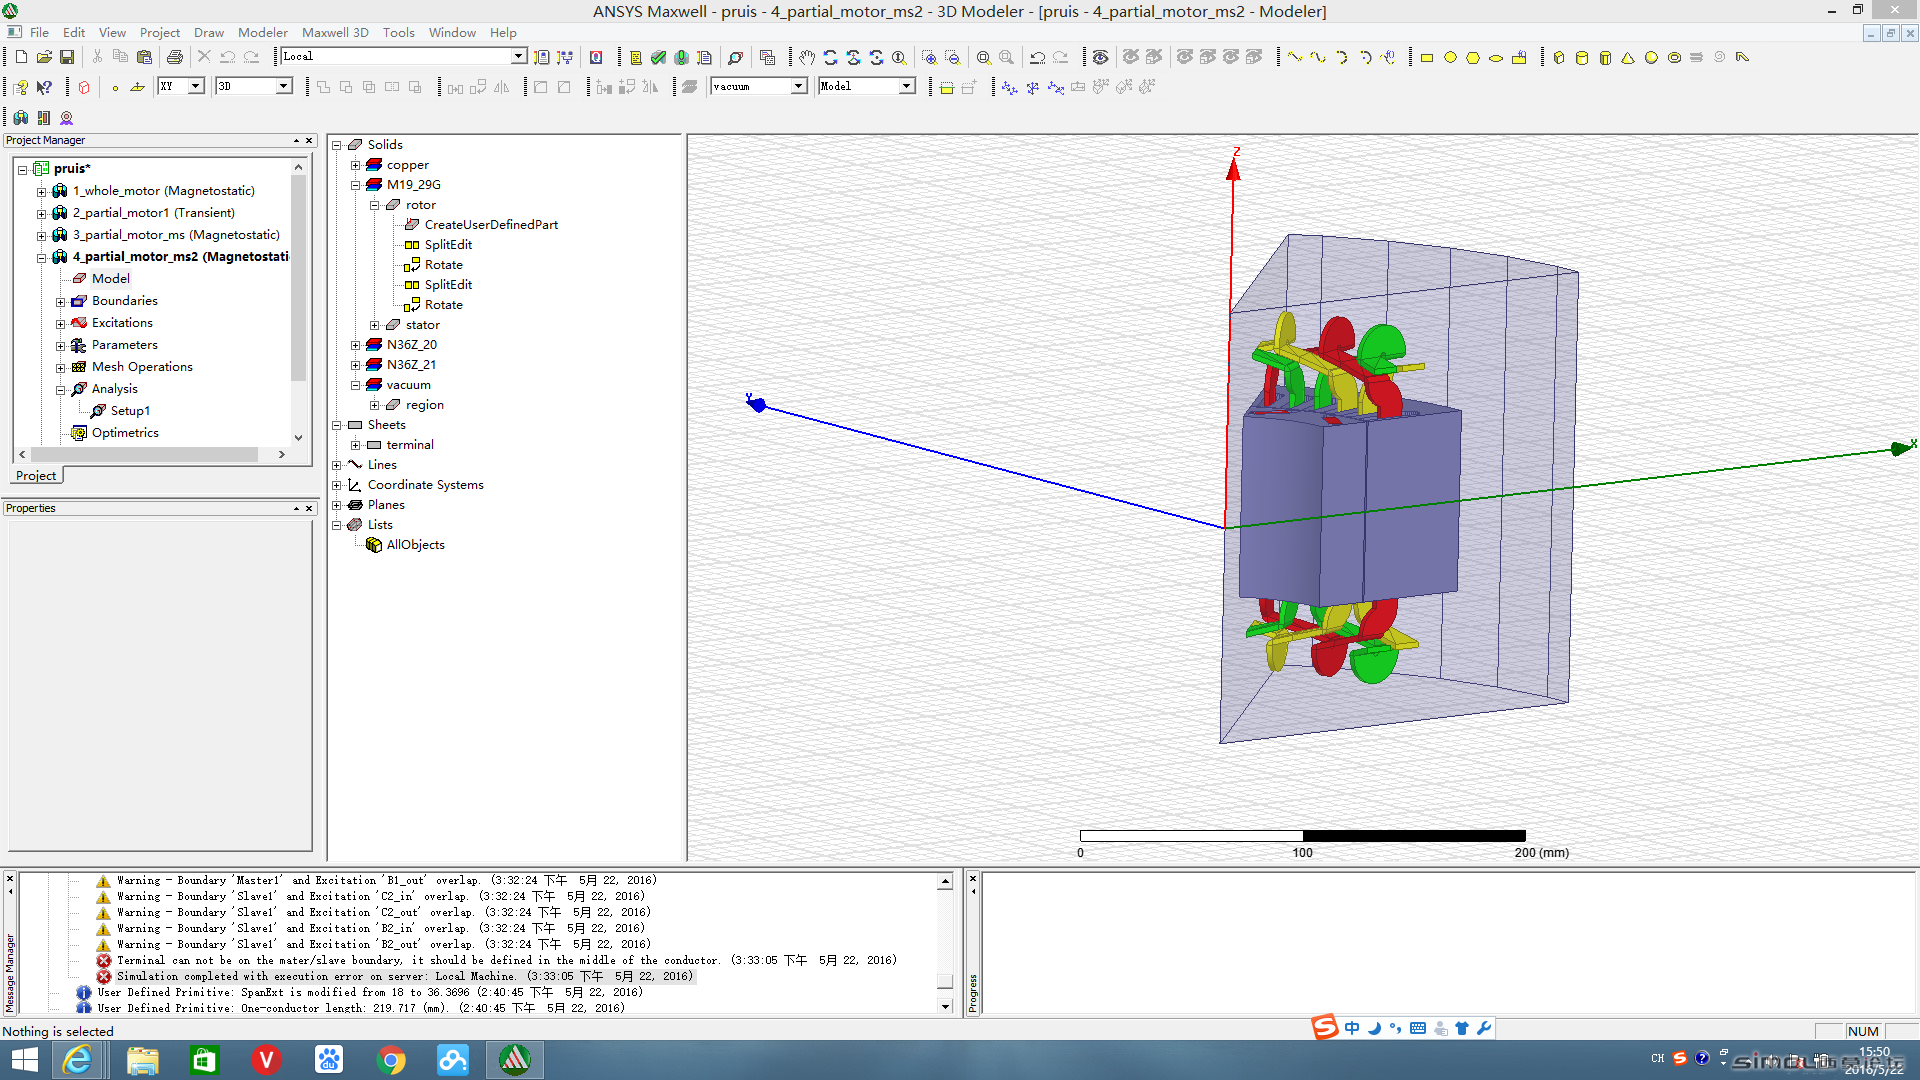Click the Windows Start button
The image size is (1920, 1080).
point(24,1060)
